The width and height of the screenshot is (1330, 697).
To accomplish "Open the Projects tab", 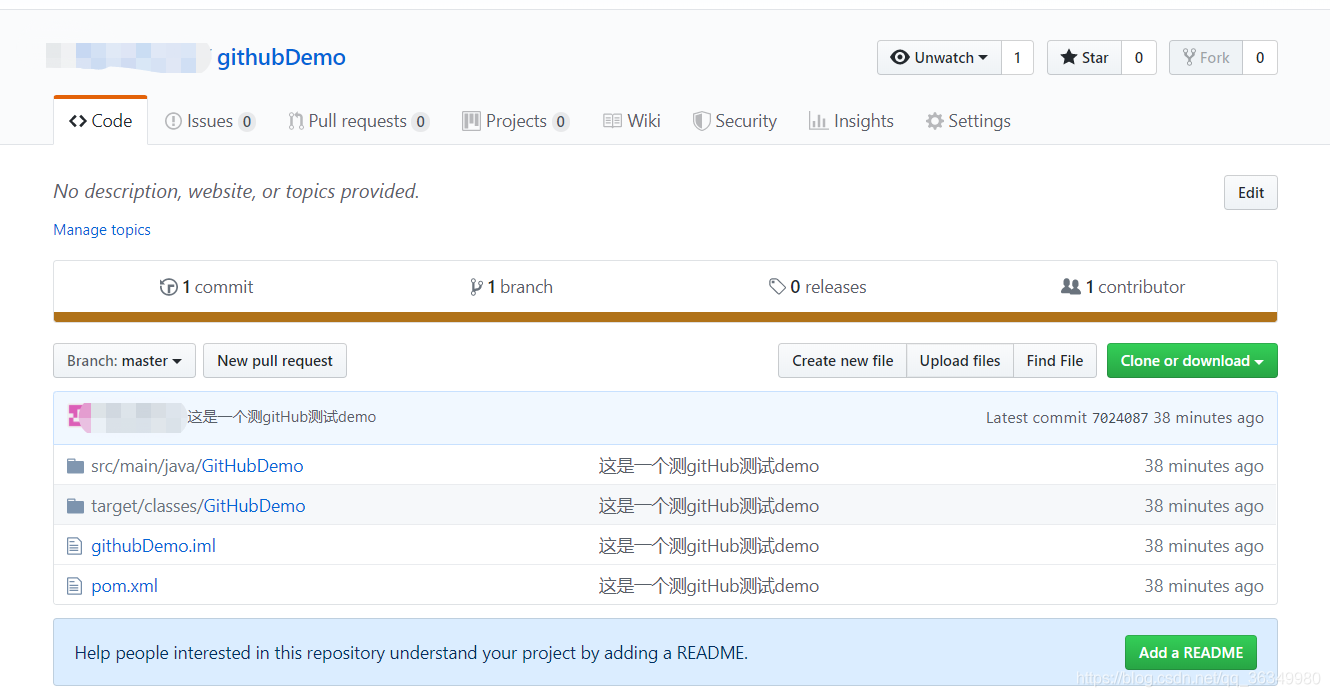I will tap(516, 121).
